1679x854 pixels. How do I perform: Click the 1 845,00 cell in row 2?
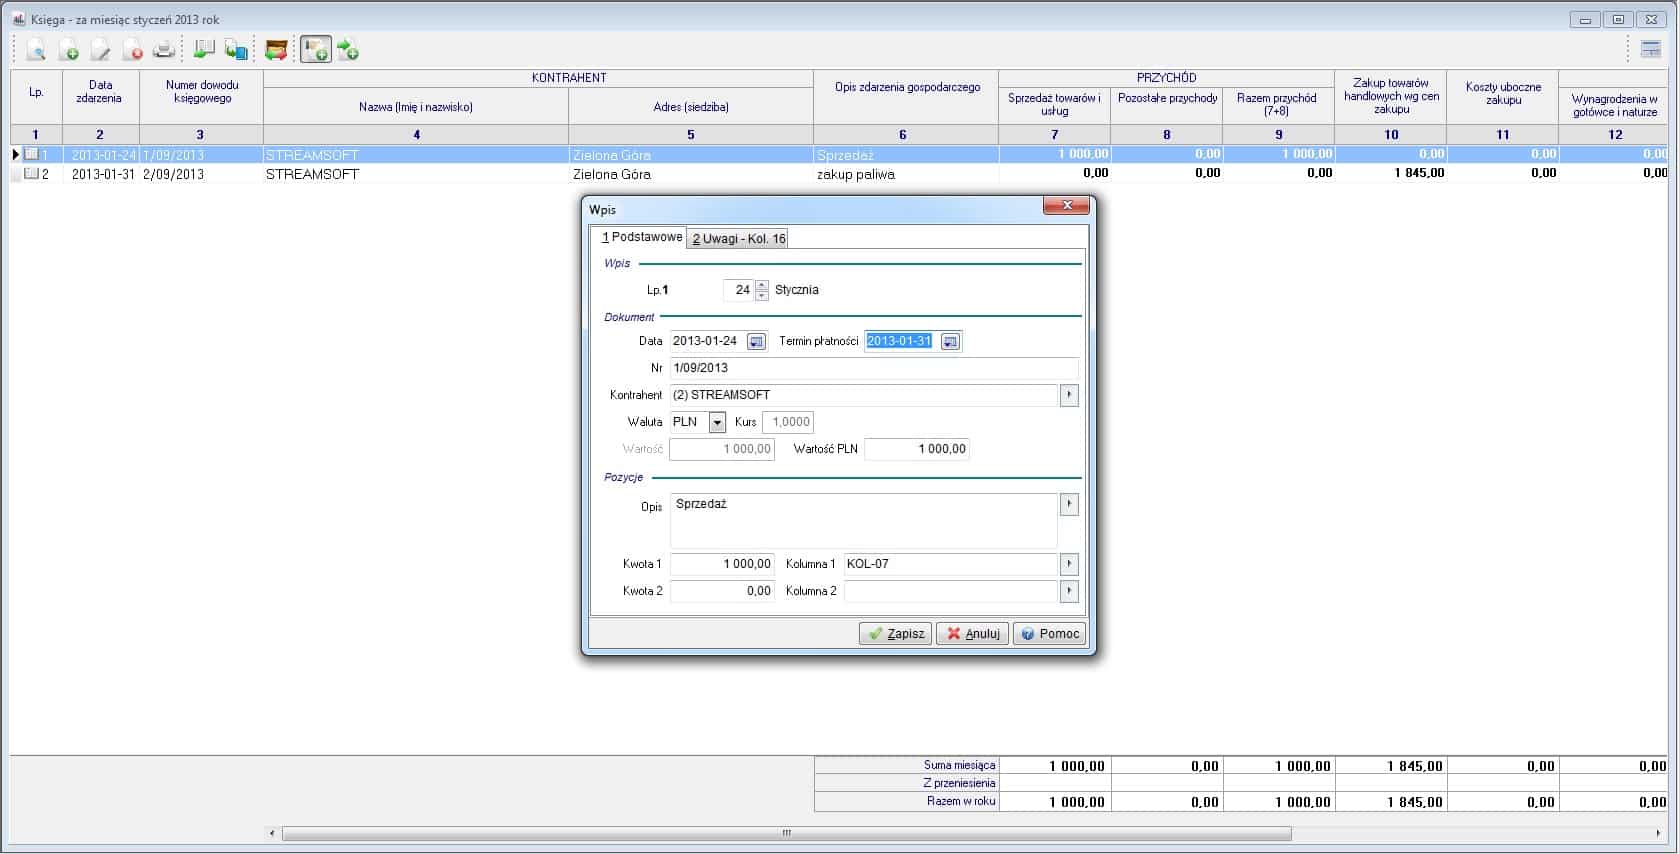(1391, 173)
